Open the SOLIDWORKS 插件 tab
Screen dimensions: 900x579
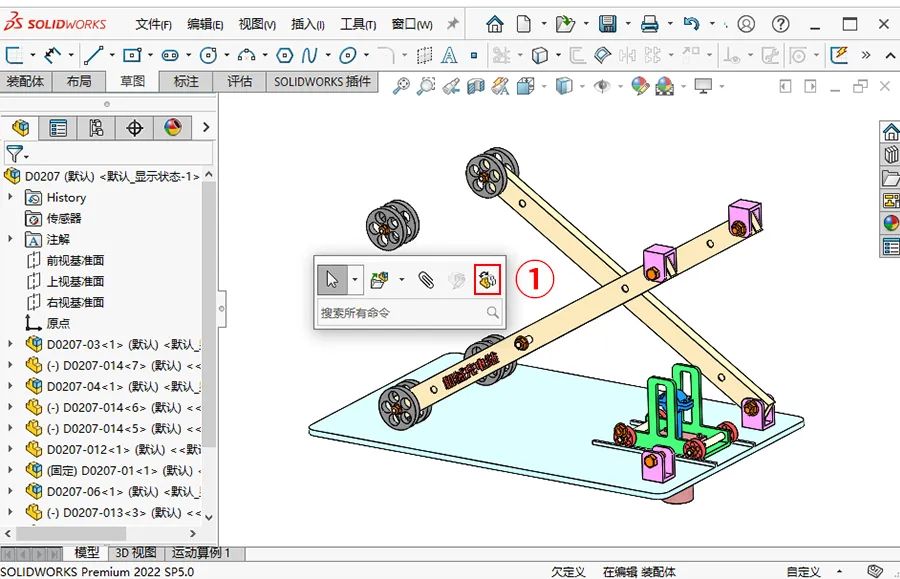coord(322,81)
